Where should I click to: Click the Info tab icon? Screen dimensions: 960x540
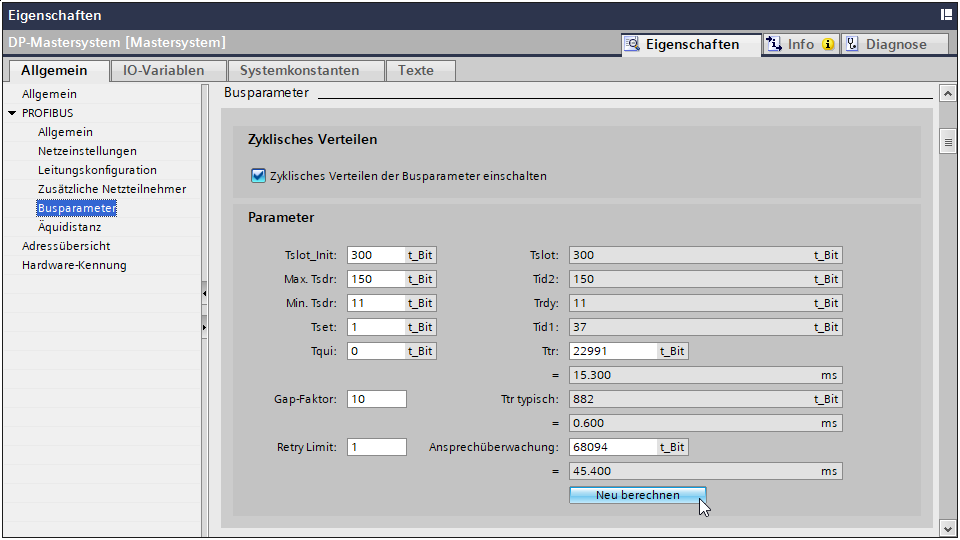pos(773,44)
